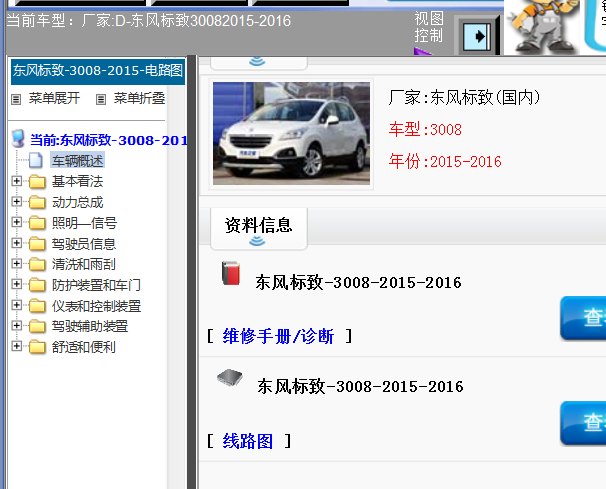The width and height of the screenshot is (606, 489).
Task: Click the 当前车型 header text
Action: (148, 20)
